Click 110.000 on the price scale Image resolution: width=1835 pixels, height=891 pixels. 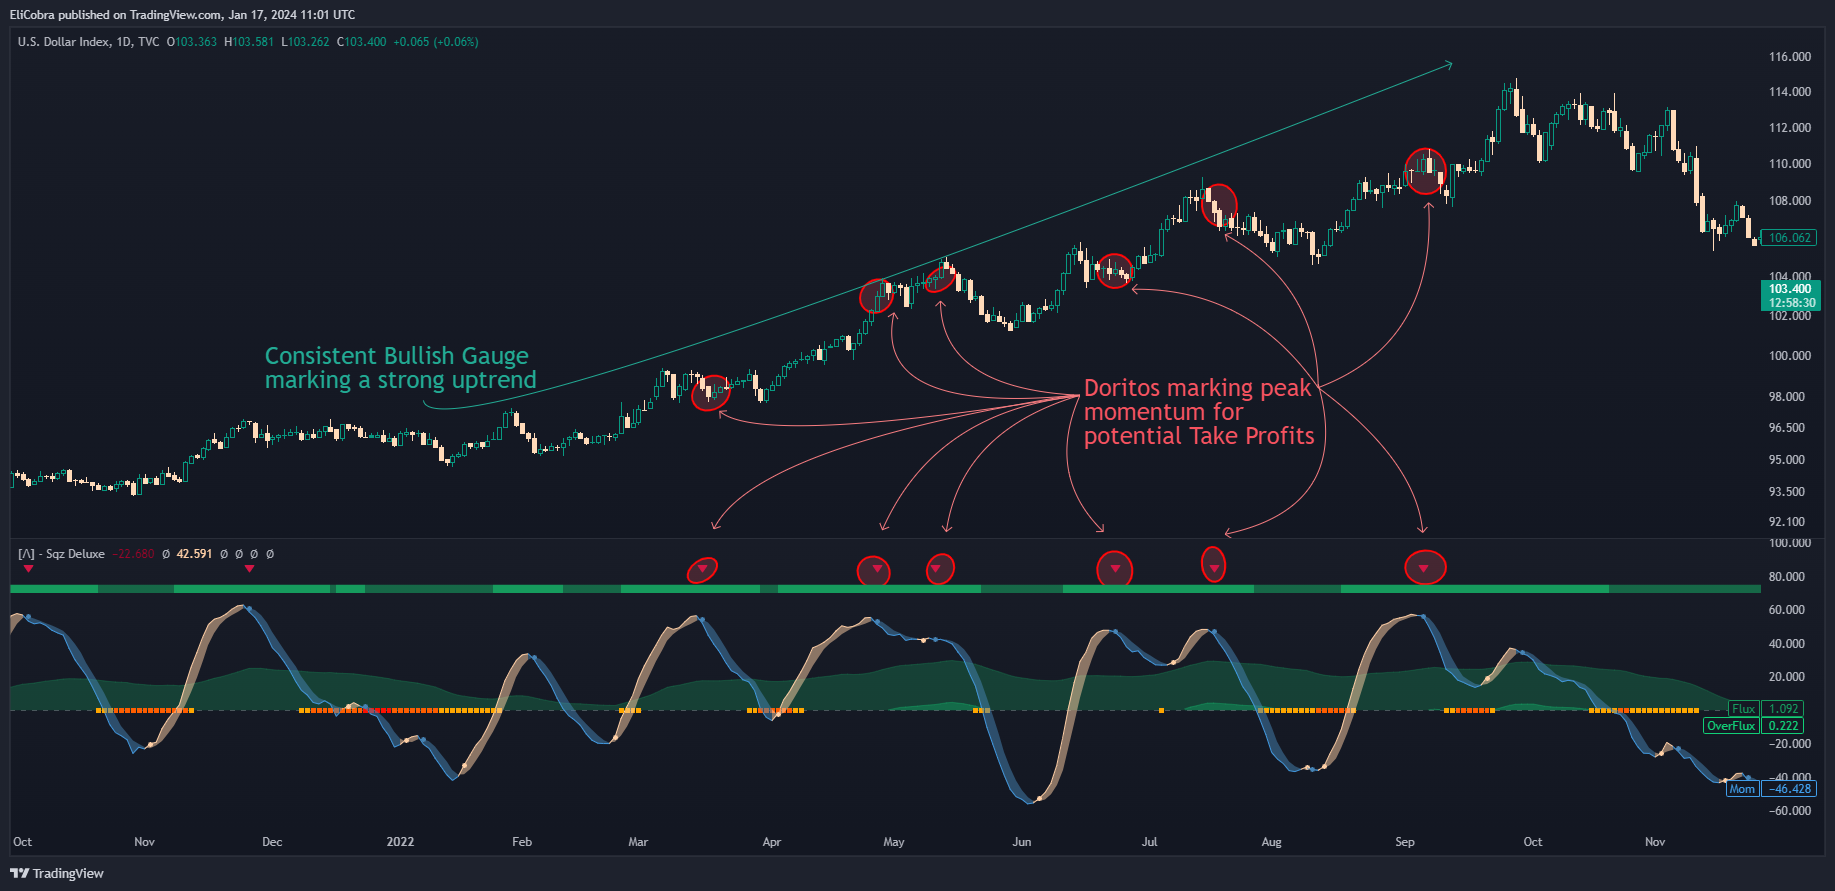tap(1789, 164)
